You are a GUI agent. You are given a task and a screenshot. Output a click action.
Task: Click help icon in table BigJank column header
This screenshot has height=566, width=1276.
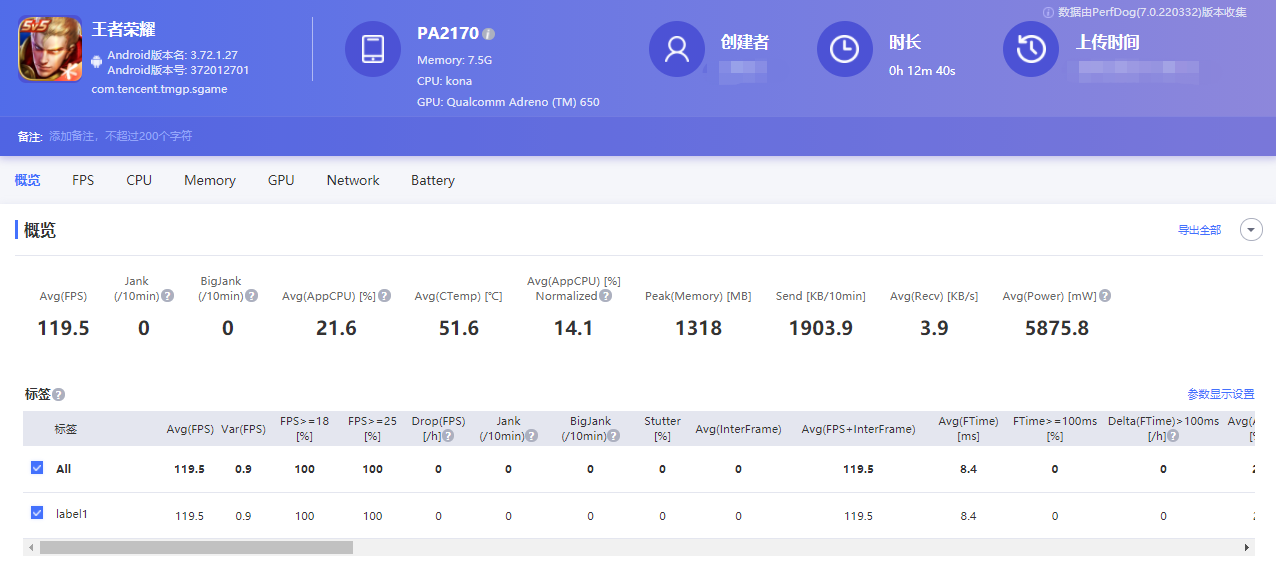click(x=614, y=436)
